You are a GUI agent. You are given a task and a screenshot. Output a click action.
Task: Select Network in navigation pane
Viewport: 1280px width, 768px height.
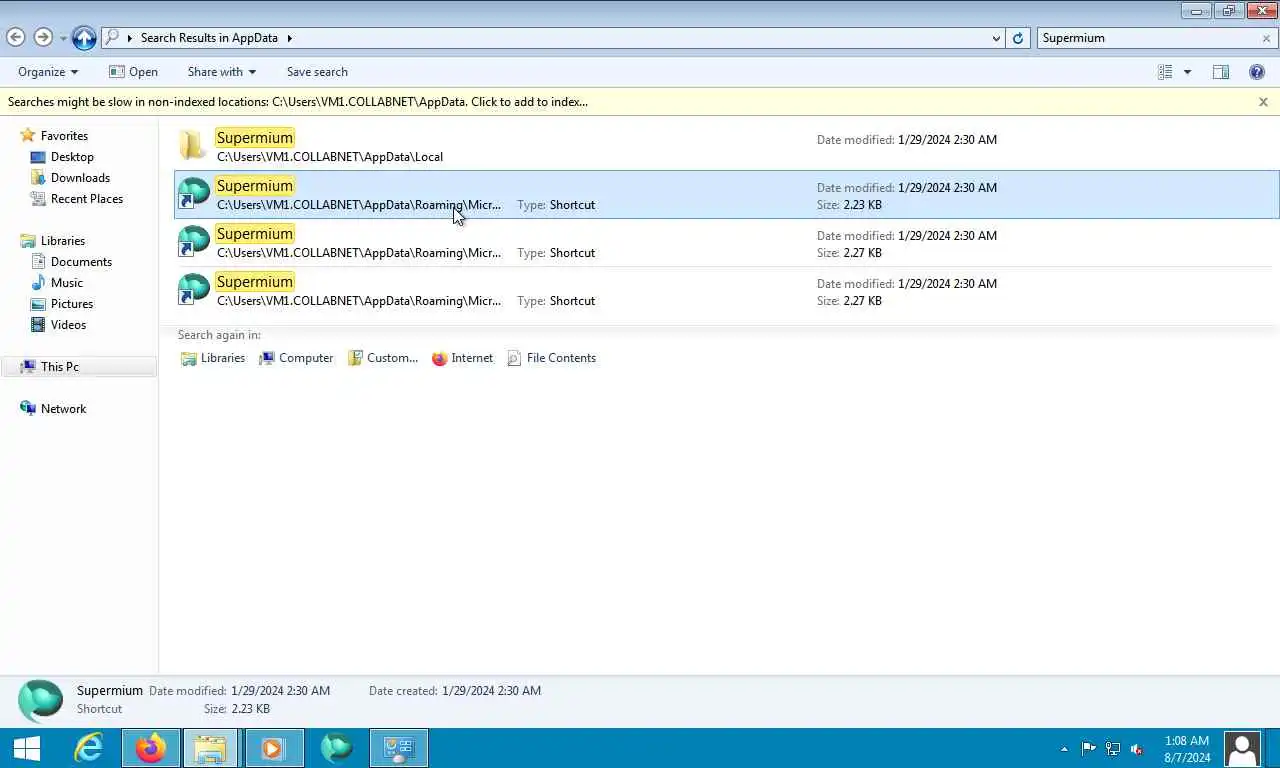[x=63, y=409]
